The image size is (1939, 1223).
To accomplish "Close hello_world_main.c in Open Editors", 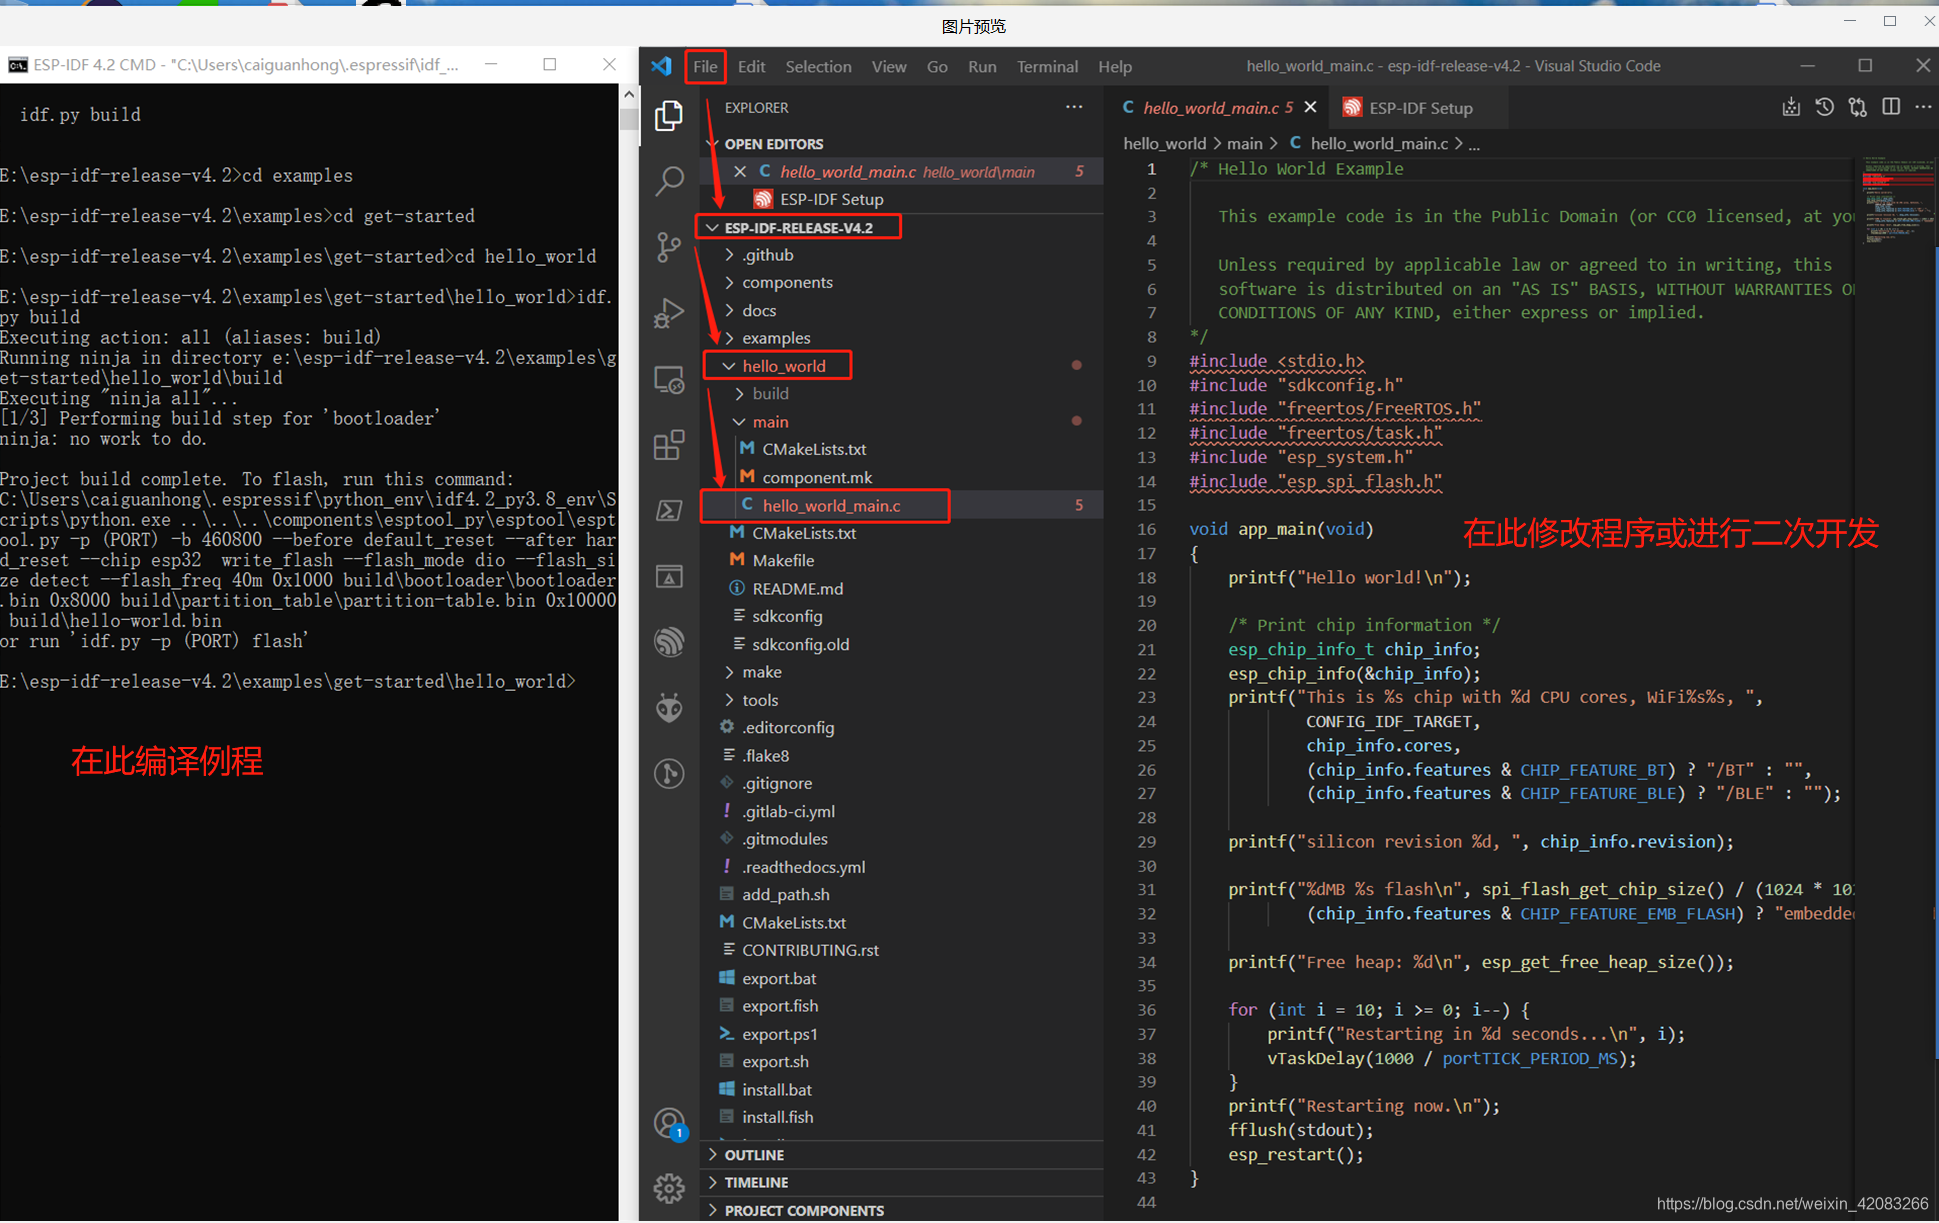I will (740, 172).
